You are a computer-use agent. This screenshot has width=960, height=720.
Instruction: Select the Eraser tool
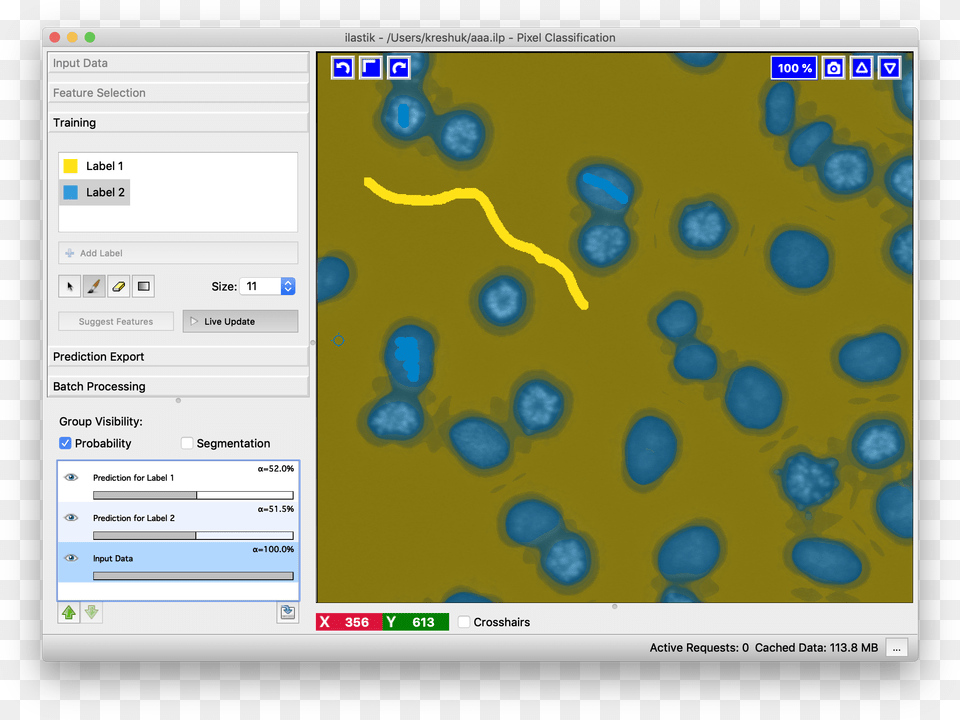(119, 287)
